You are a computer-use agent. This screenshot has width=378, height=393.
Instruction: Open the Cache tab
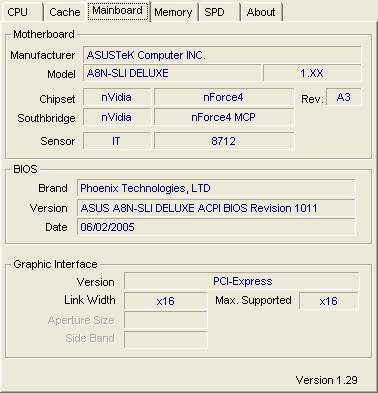point(65,12)
